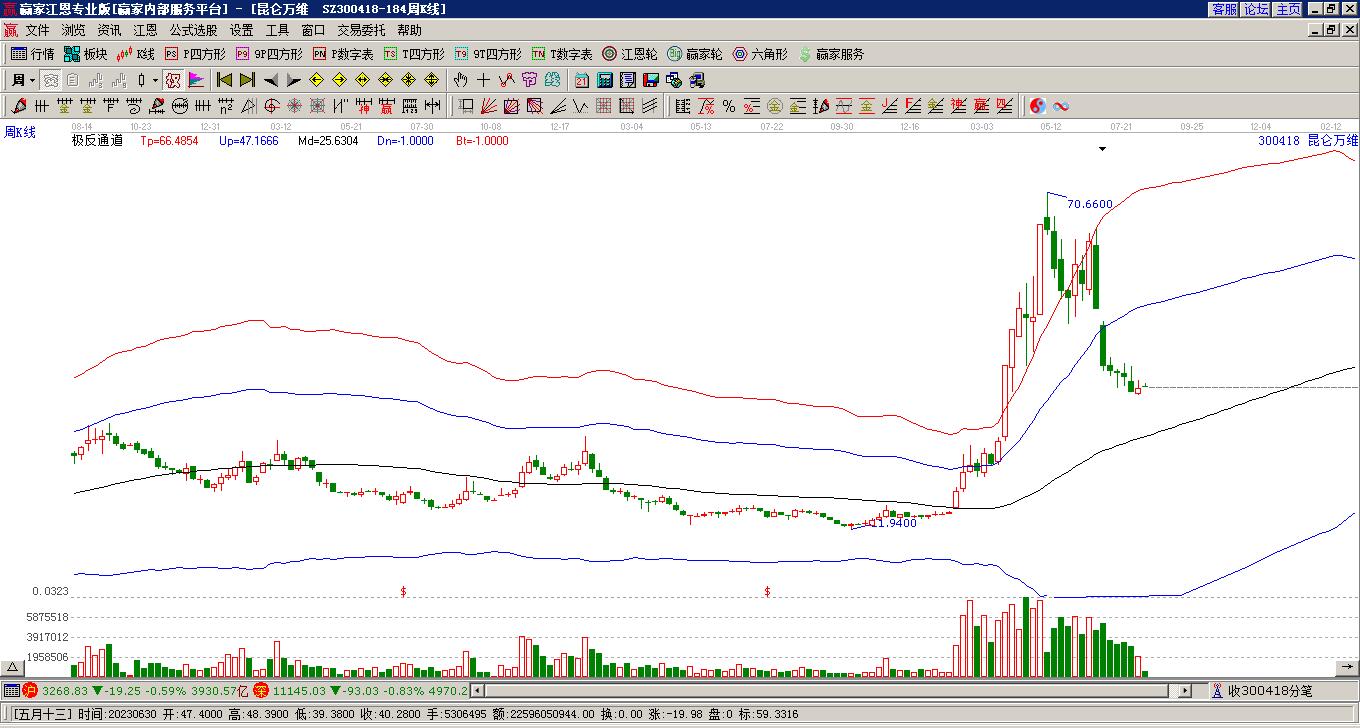Screen dimensions: 1360x728
Task: Open the 公式选股 menu
Action: (x=193, y=30)
